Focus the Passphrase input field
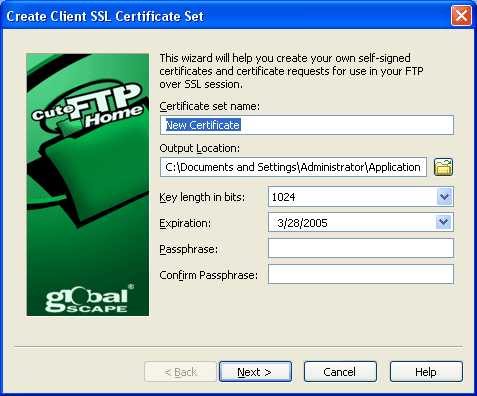The image size is (477, 396). tap(361, 248)
